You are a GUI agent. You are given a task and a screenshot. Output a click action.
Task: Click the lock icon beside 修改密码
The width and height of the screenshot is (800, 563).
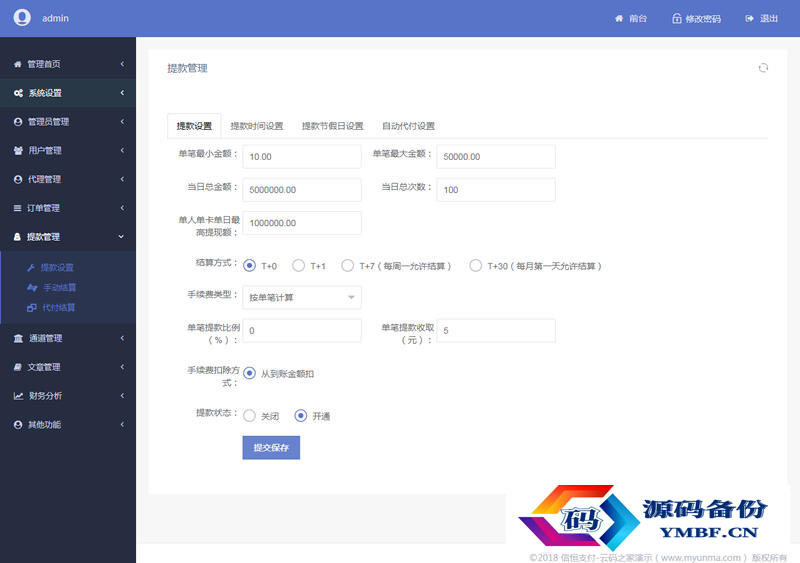click(677, 18)
